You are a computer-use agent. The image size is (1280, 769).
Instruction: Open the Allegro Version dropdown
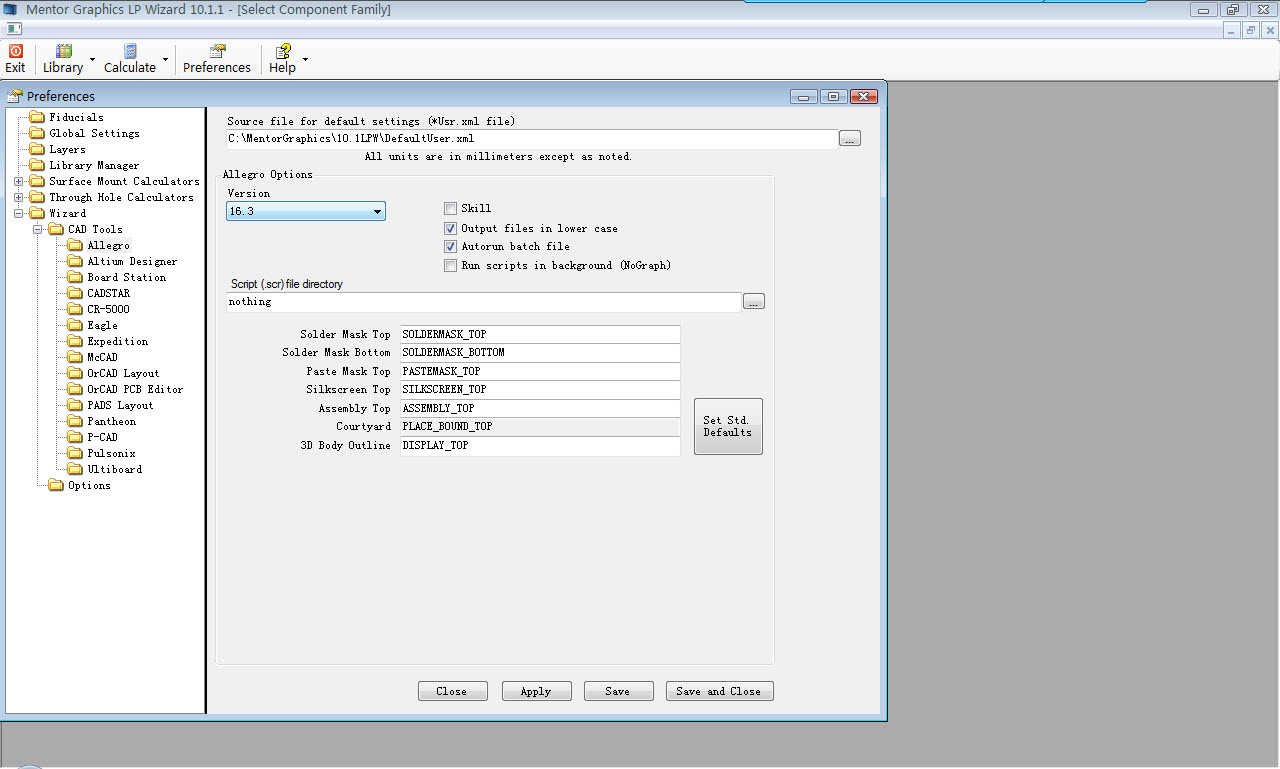click(x=306, y=211)
